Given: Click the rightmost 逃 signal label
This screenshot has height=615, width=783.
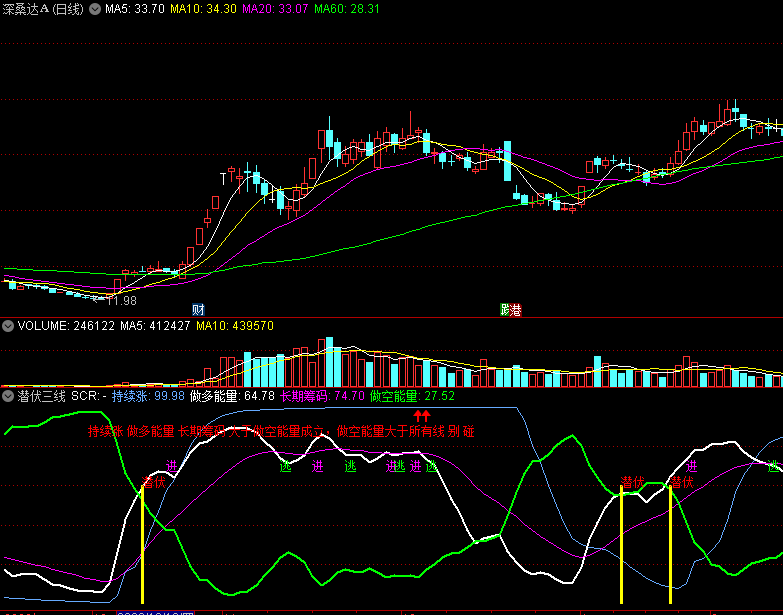Looking at the screenshot, I should pyautogui.click(x=774, y=467).
